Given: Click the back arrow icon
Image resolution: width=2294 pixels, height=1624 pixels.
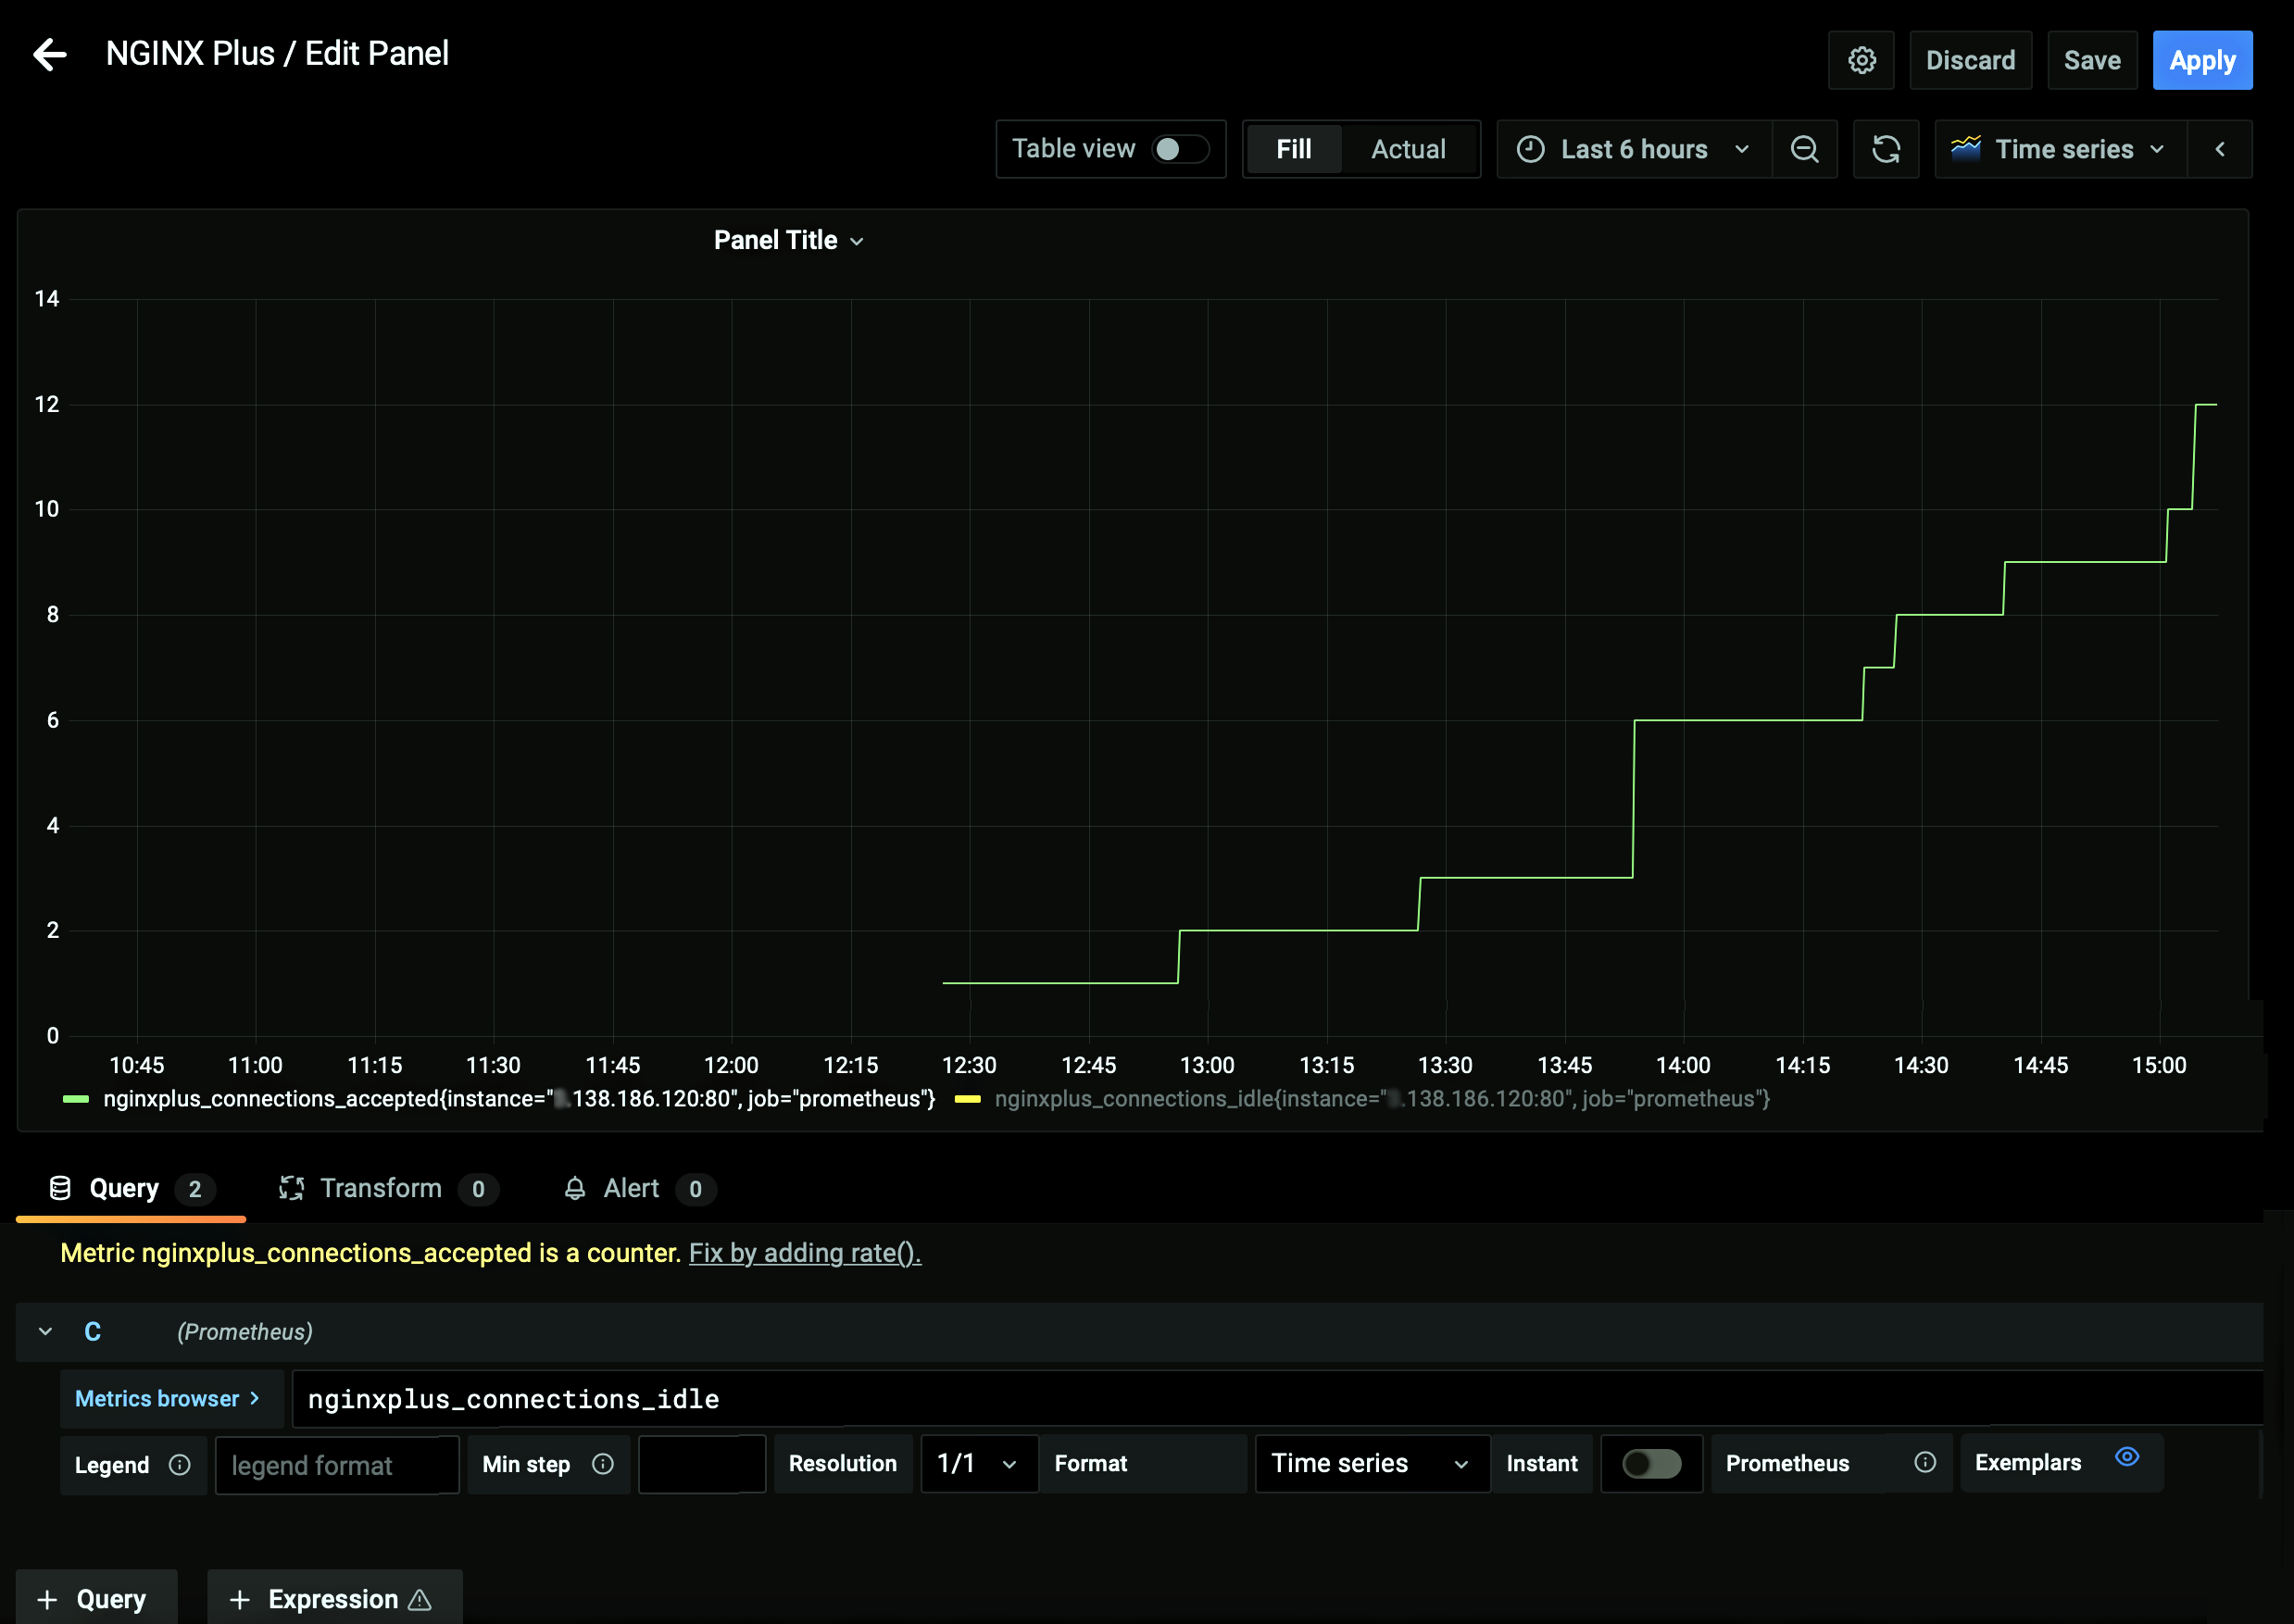Looking at the screenshot, I should point(49,54).
